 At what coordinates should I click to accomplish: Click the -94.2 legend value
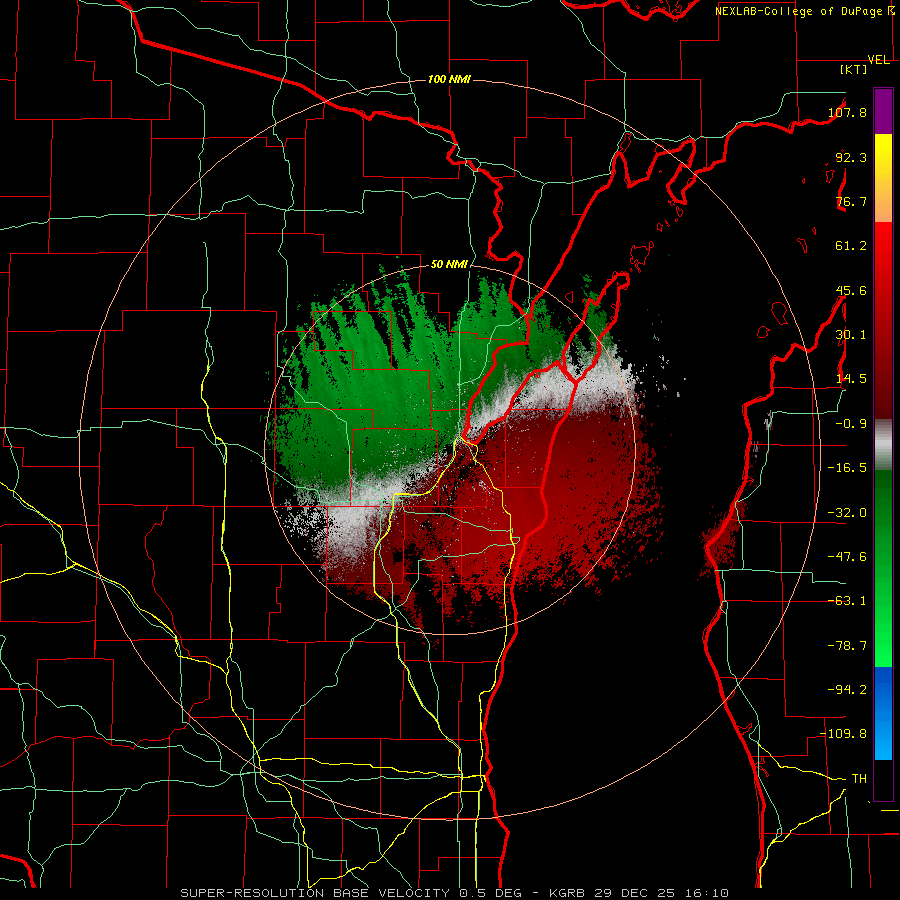click(847, 690)
